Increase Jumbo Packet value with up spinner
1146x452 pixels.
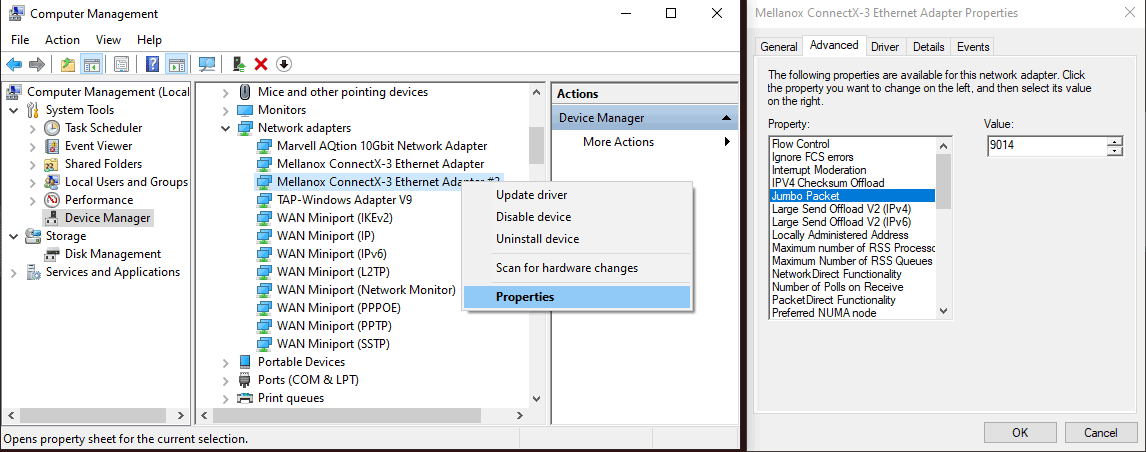[x=1115, y=141]
